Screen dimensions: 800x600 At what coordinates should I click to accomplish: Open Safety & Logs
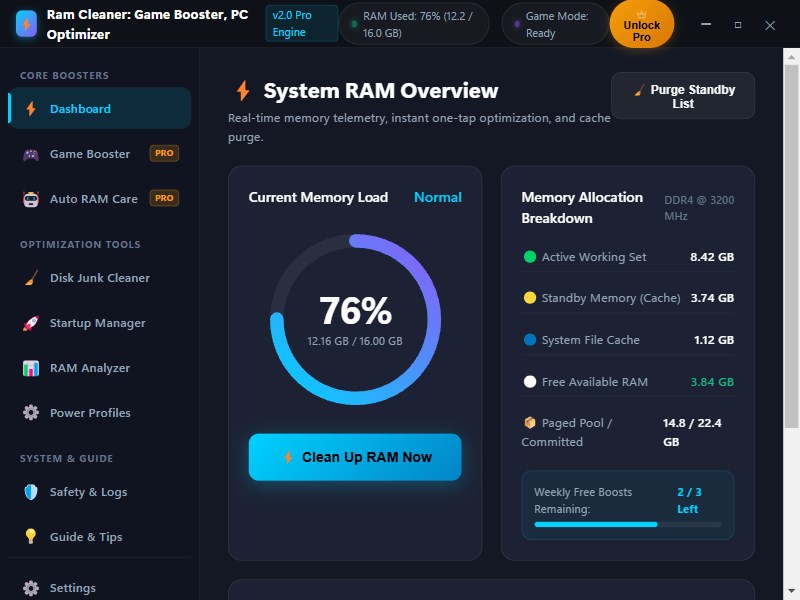tap(99, 492)
